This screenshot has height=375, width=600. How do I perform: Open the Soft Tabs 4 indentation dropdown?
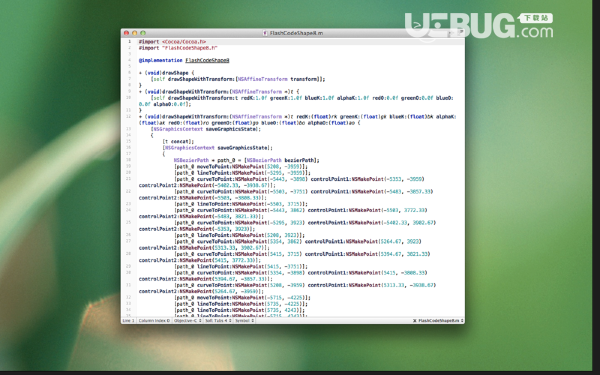pos(218,321)
